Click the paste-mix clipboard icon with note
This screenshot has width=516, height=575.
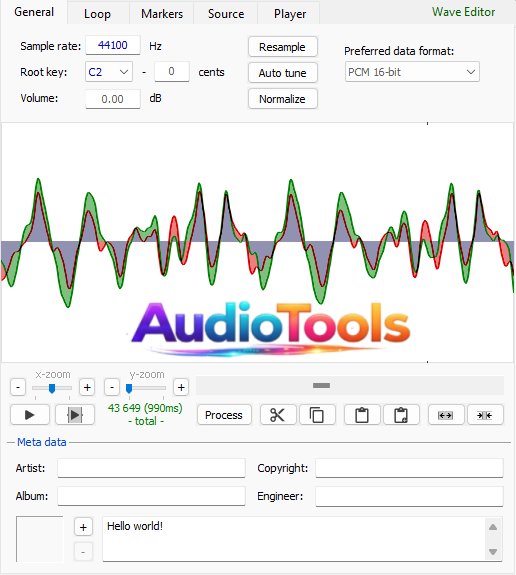pyautogui.click(x=401, y=415)
